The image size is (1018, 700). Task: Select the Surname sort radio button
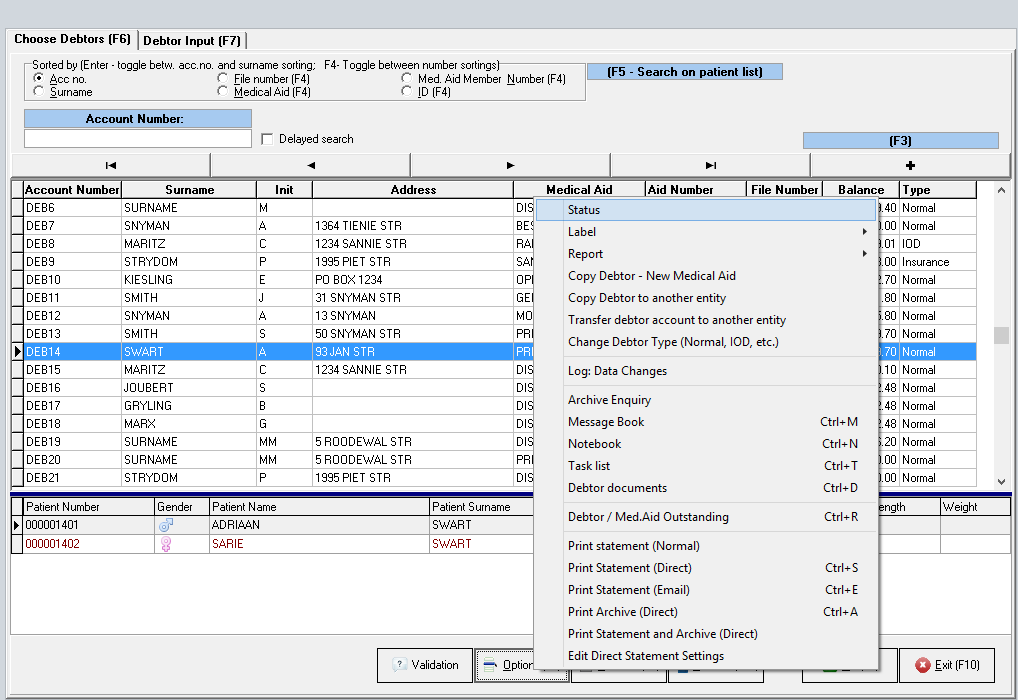pos(39,92)
